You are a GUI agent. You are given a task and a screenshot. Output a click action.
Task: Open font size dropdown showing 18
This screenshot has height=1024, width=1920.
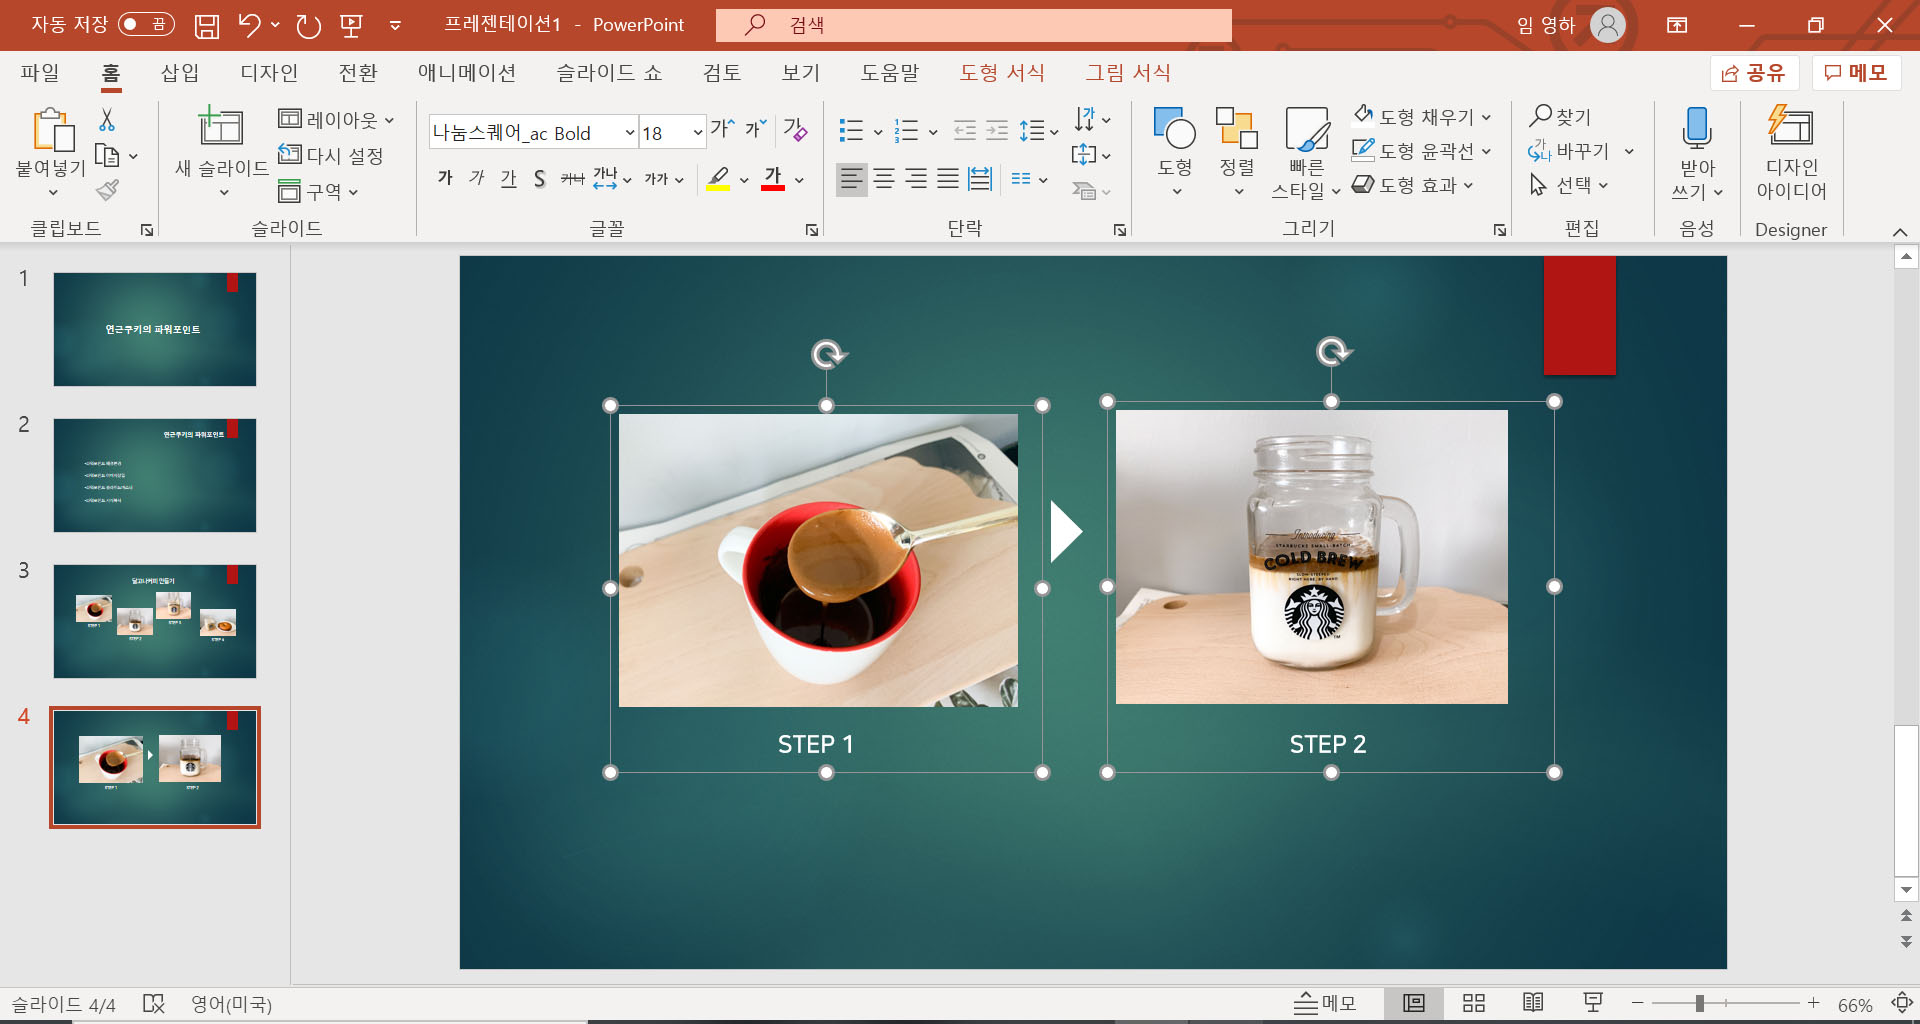tap(697, 132)
